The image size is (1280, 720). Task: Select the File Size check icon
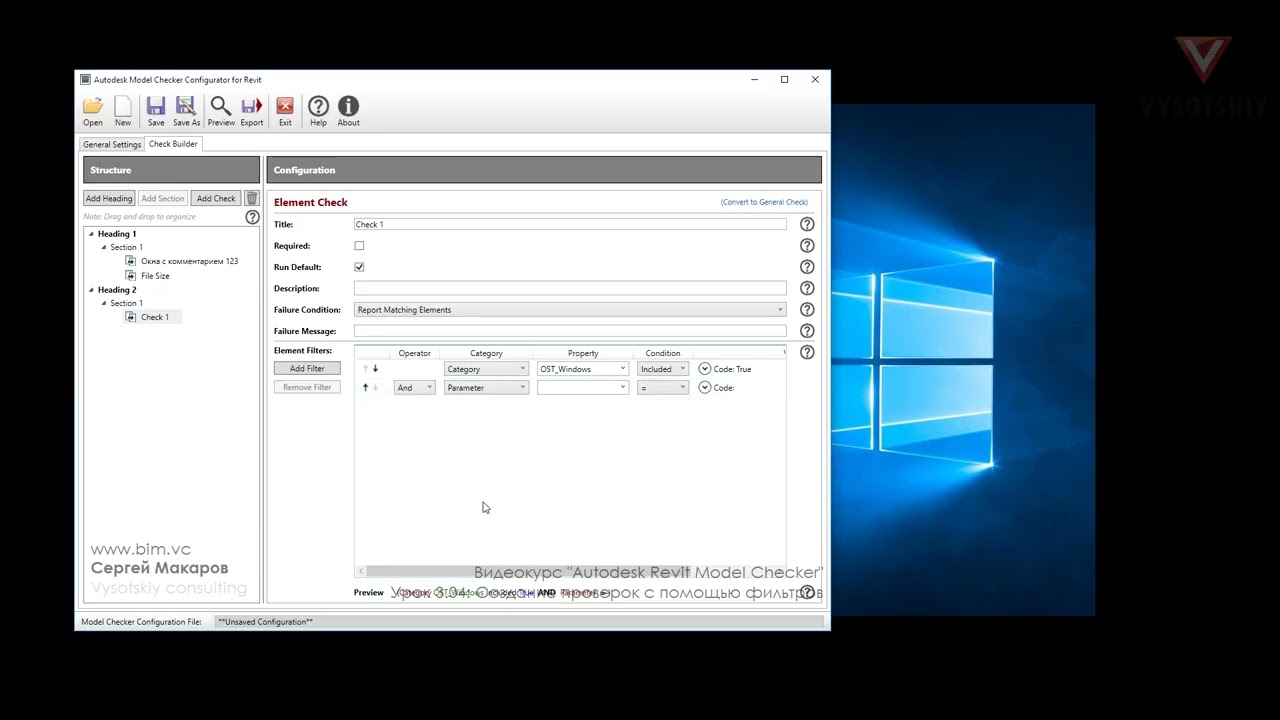click(x=130, y=275)
